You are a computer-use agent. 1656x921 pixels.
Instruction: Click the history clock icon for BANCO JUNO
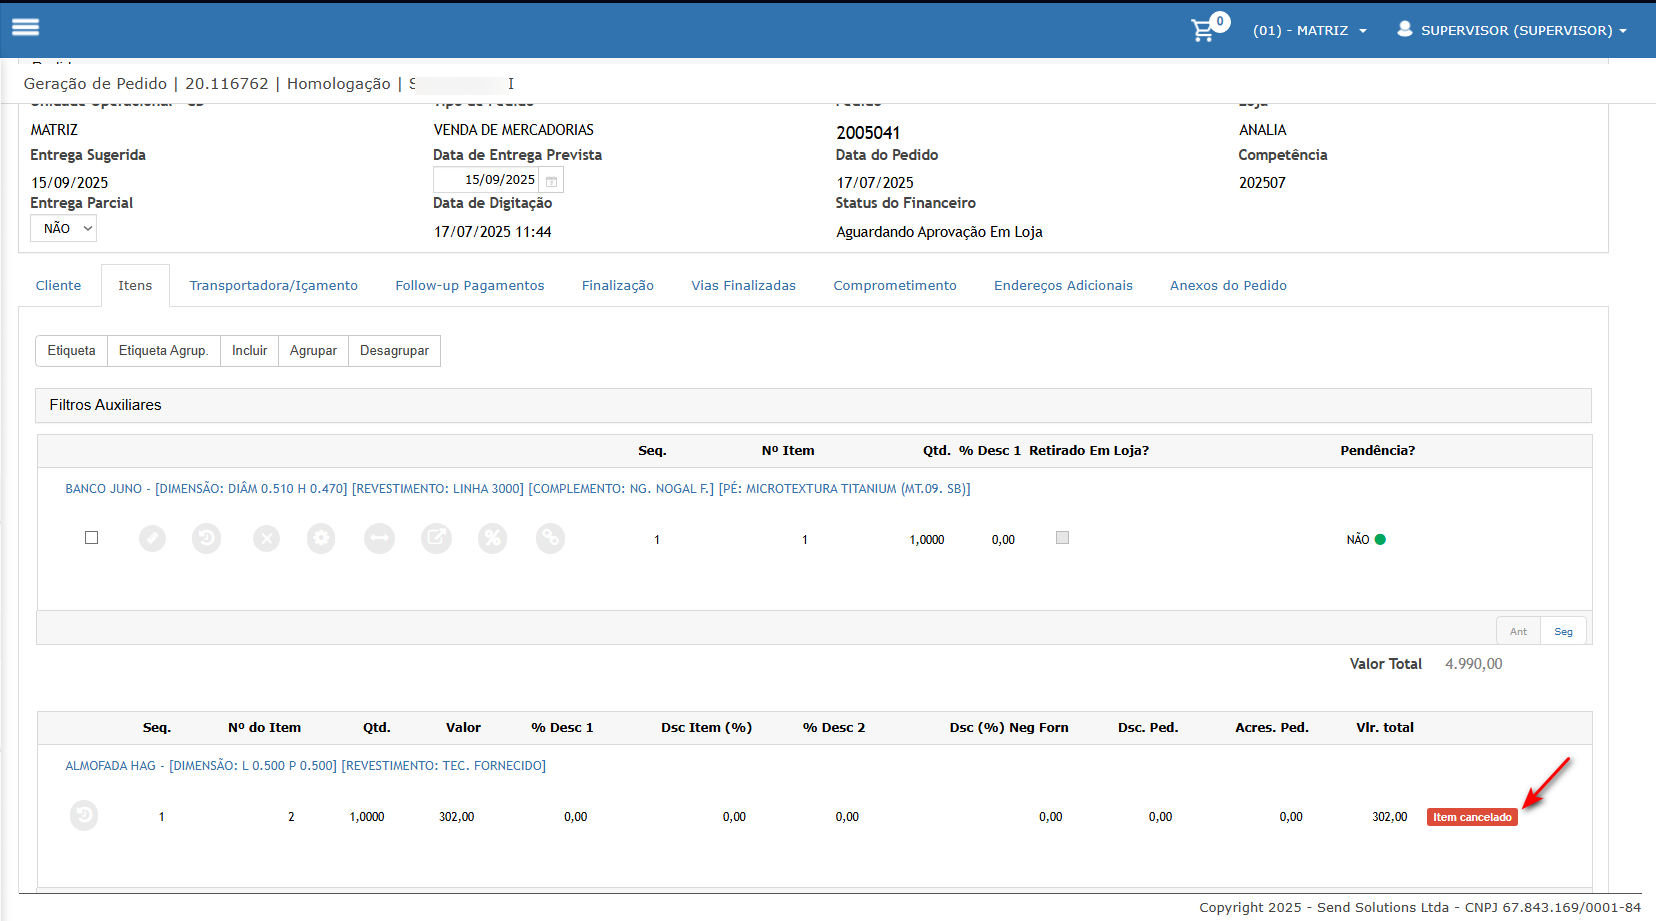(206, 539)
